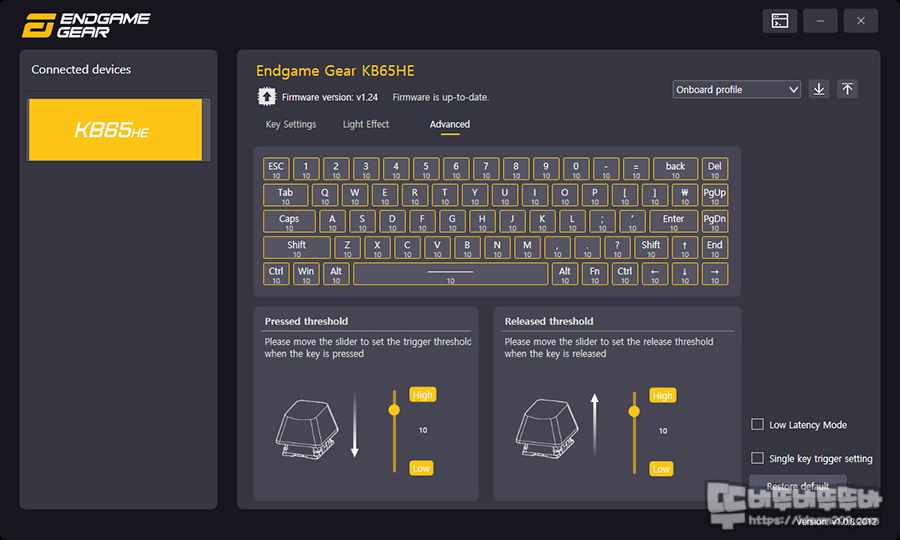This screenshot has width=900, height=540.
Task: Switch to the Key Settings tab
Action: click(x=290, y=124)
